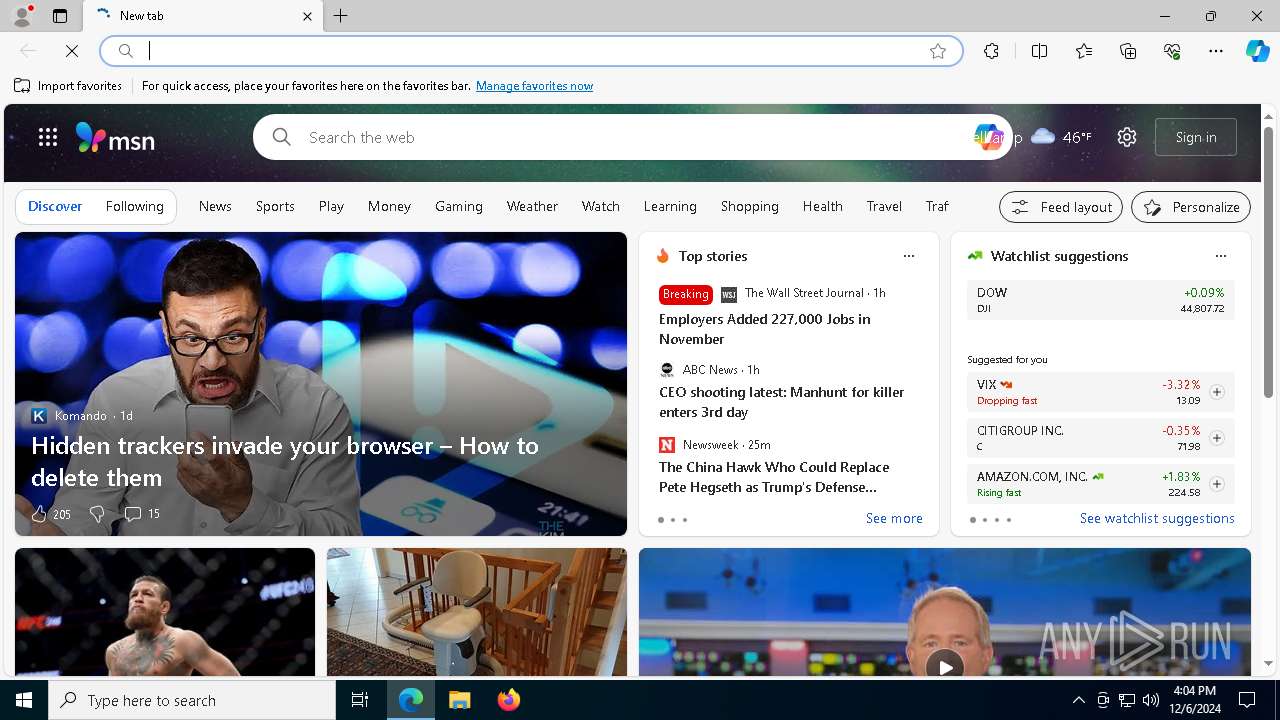Add this page to favorites star

pyautogui.click(x=938, y=51)
